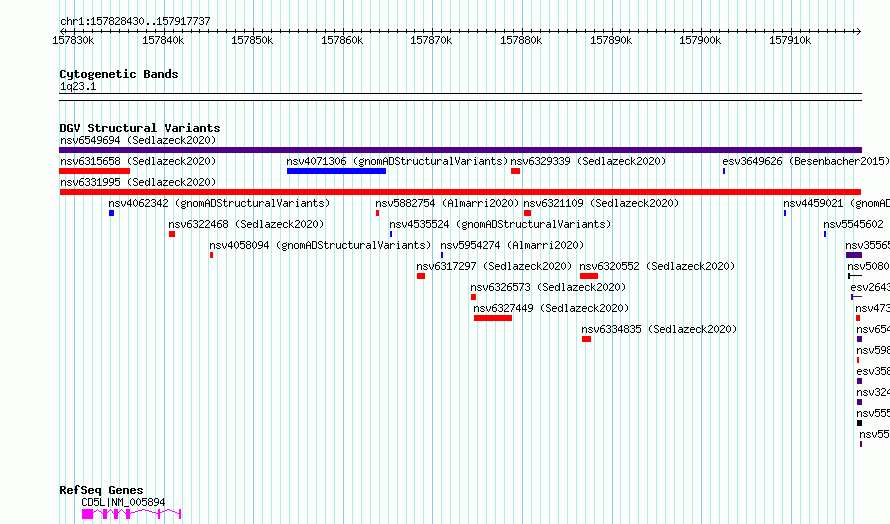Click the nsv4071306 blue variant bar

pyautogui.click(x=337, y=171)
